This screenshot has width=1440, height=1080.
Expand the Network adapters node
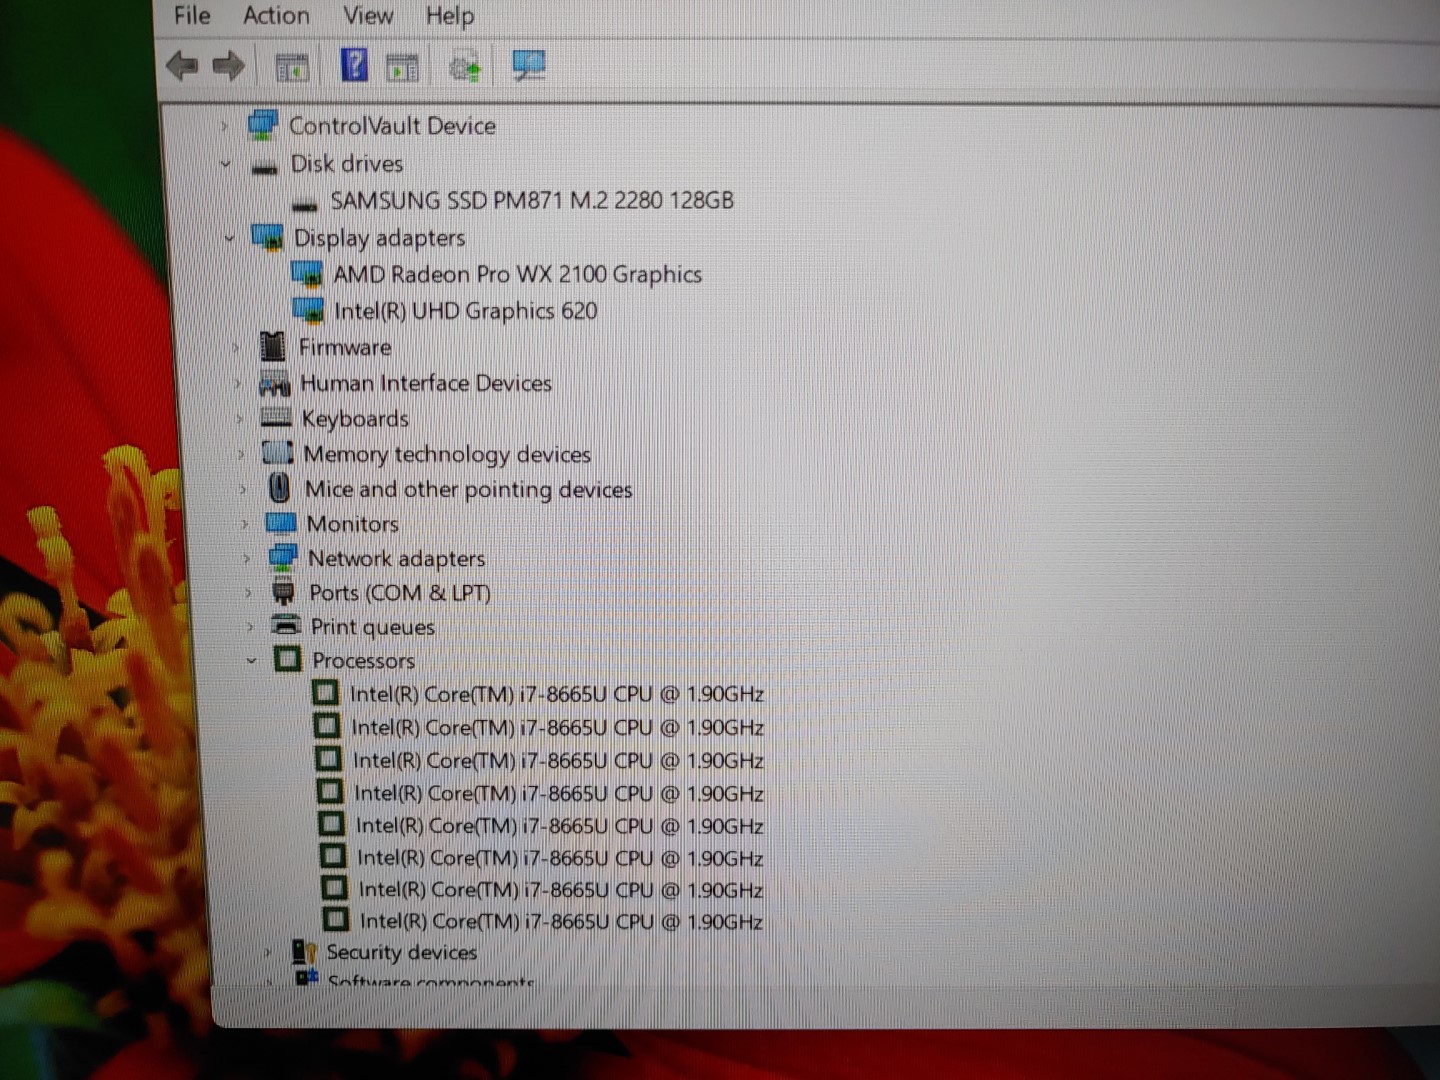(247, 559)
